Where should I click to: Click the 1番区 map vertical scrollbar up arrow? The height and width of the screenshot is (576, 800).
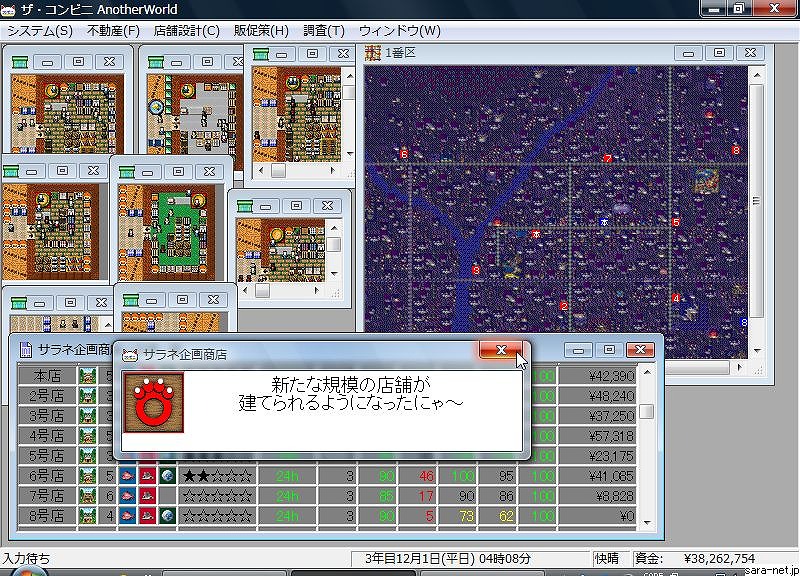[757, 74]
